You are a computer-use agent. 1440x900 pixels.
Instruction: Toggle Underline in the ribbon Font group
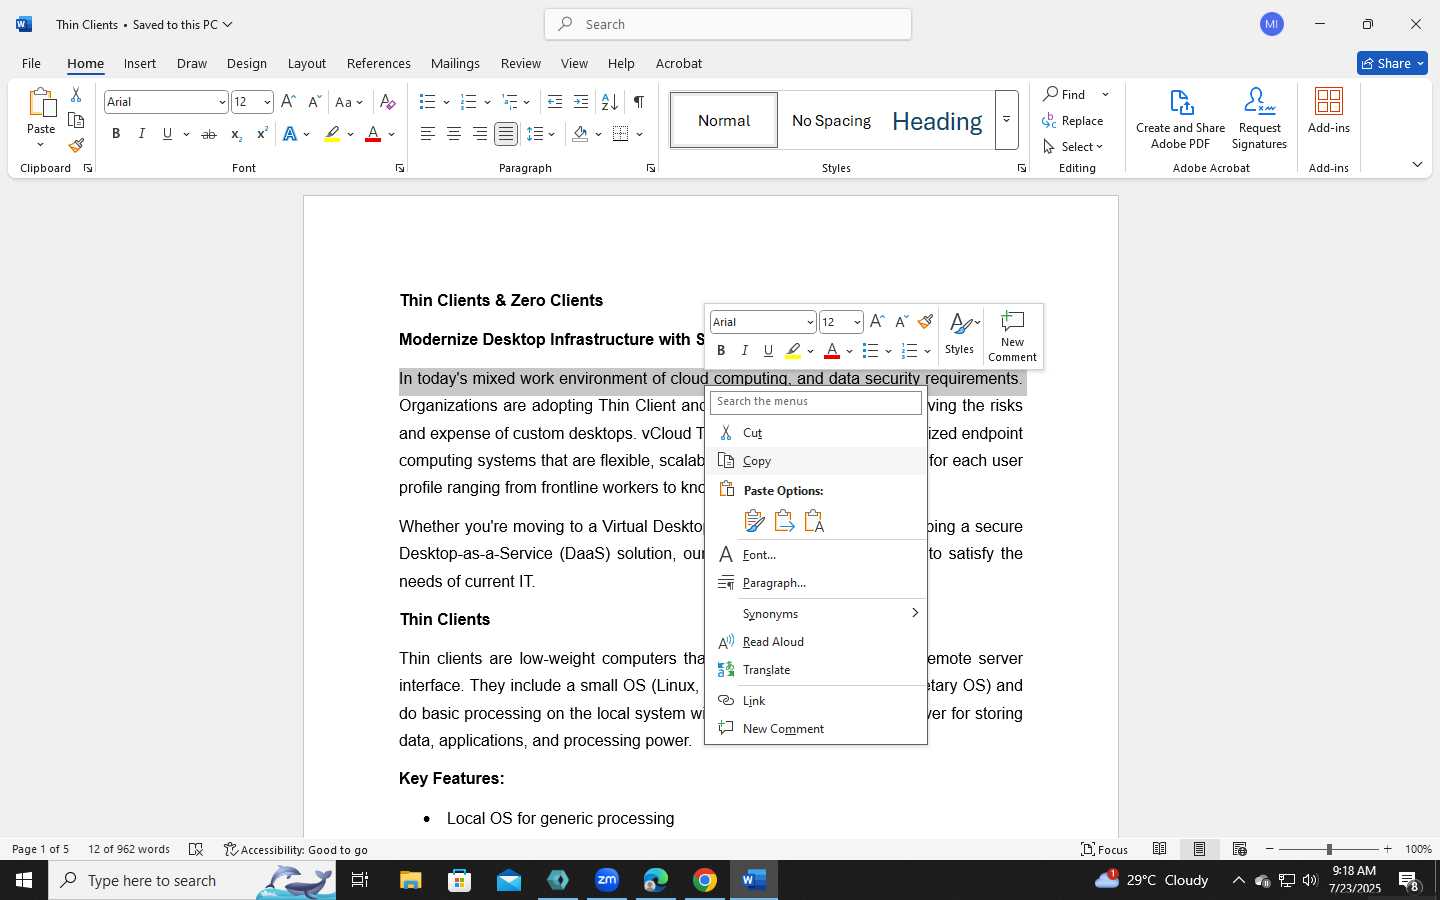point(167,134)
